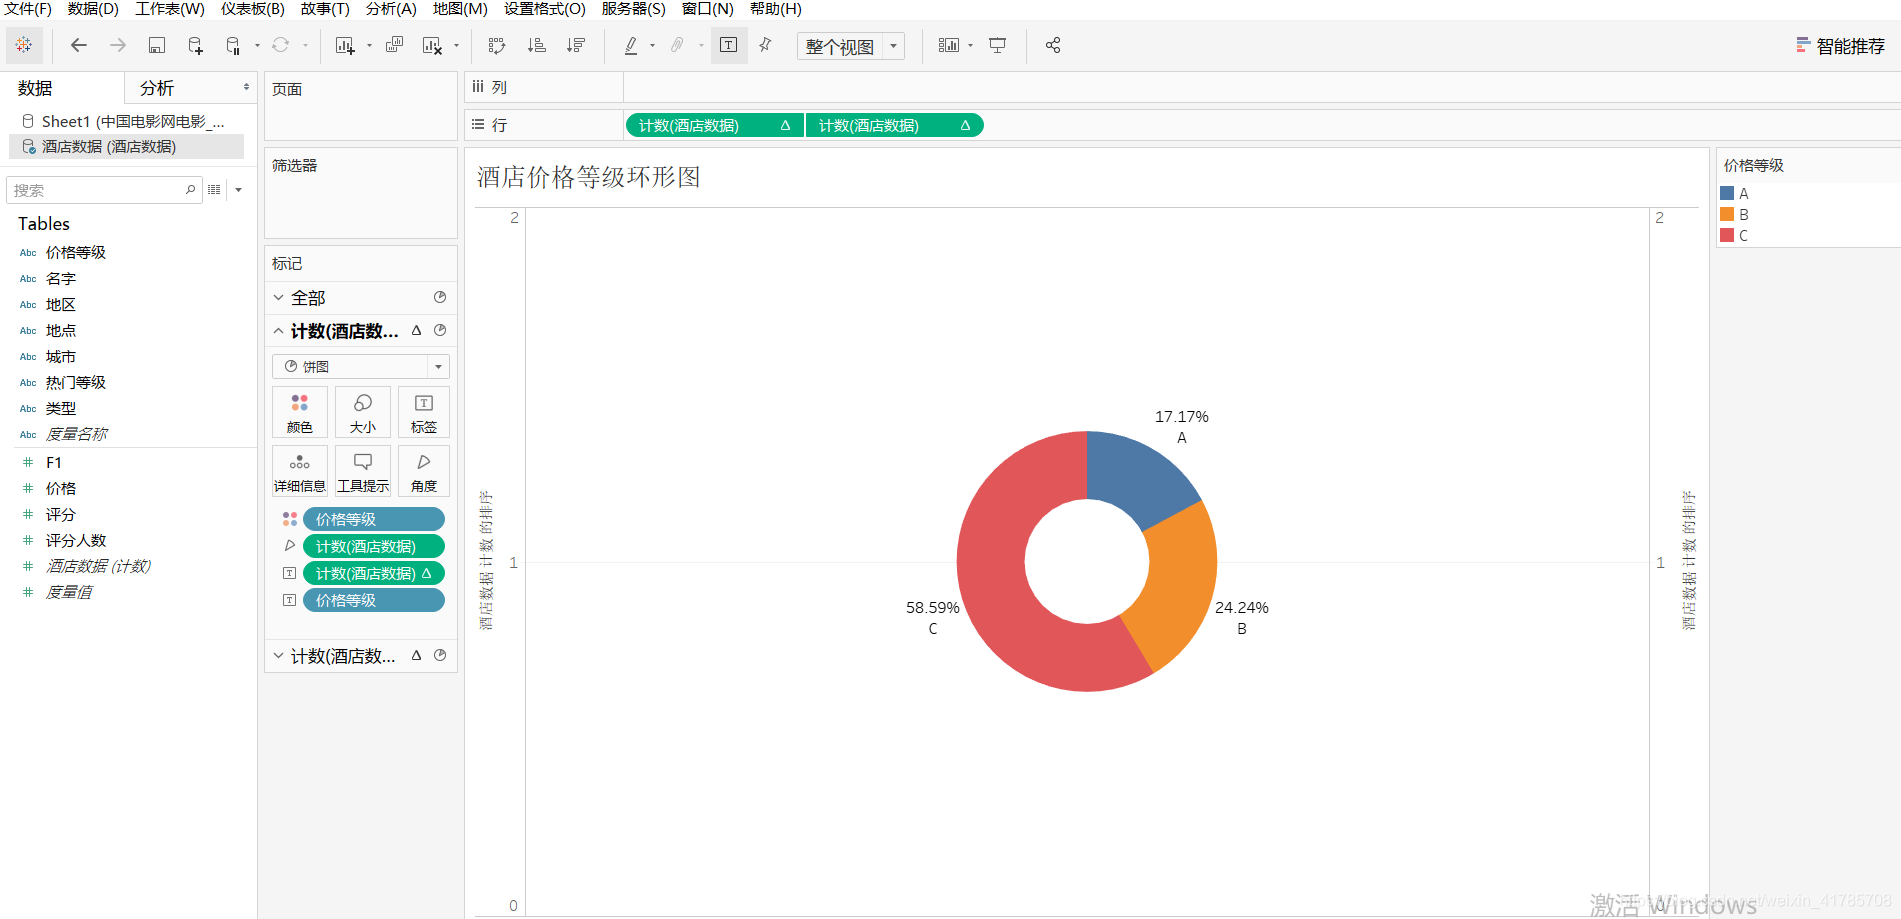The height and width of the screenshot is (919, 1901).
Task: Click the orange B swatch in 价格等级 legend
Action: coord(1729,214)
